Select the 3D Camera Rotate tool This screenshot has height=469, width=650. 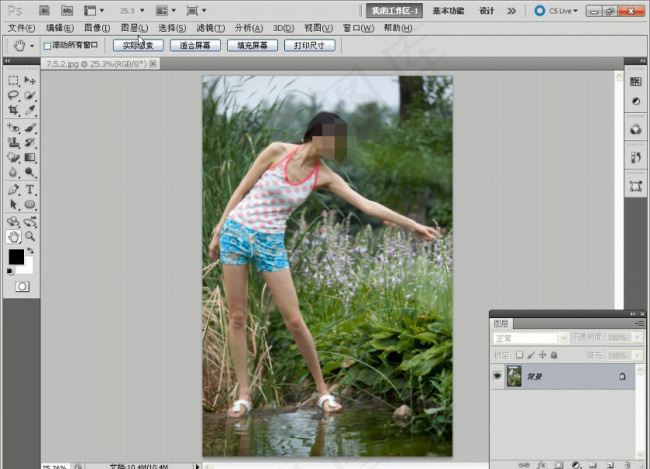[30, 221]
